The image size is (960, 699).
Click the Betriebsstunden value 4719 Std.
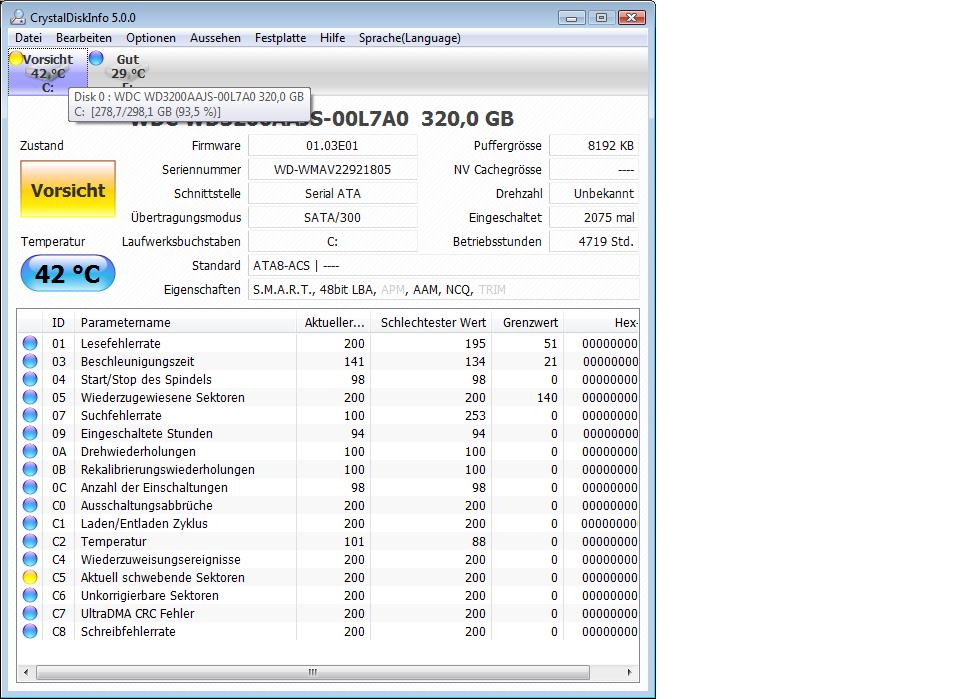[594, 241]
